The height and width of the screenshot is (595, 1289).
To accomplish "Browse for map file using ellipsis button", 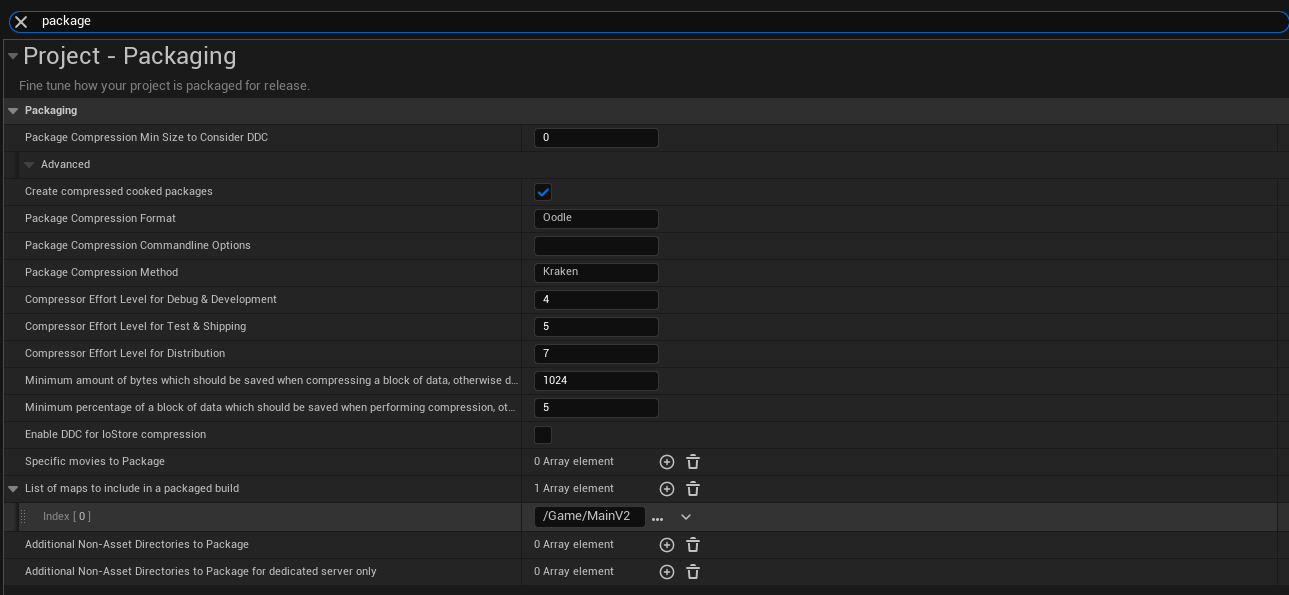I will point(657,517).
